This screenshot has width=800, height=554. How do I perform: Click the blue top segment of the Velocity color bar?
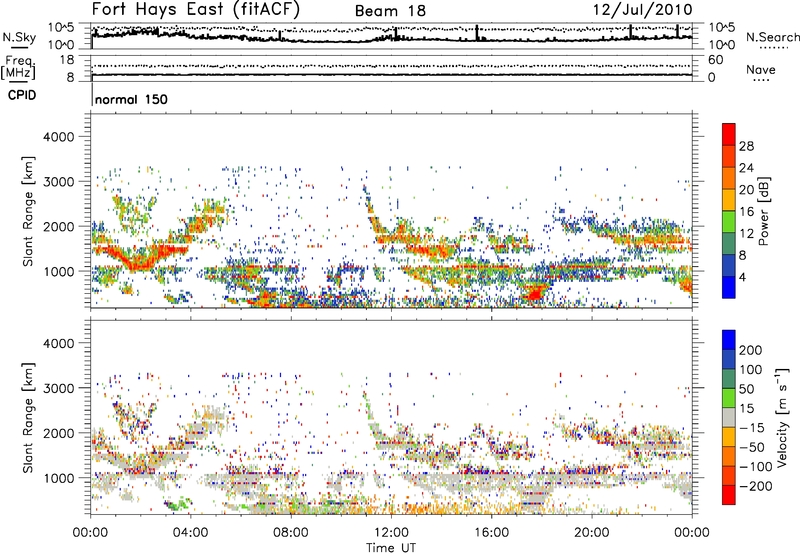click(x=729, y=340)
